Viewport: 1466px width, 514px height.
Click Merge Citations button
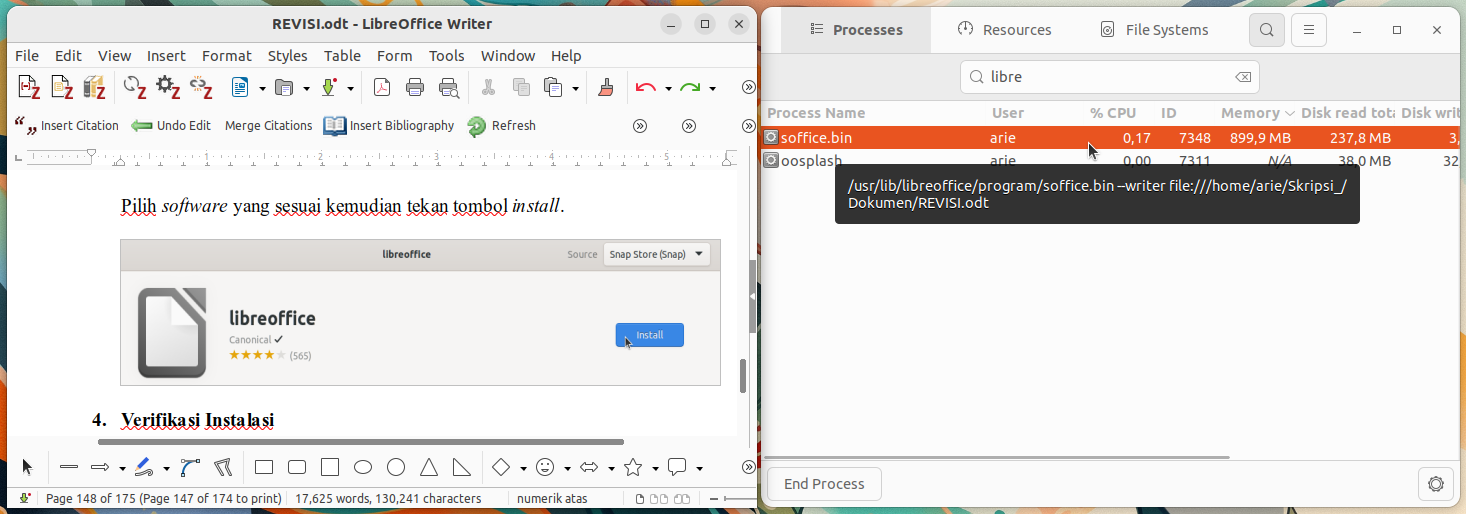268,126
